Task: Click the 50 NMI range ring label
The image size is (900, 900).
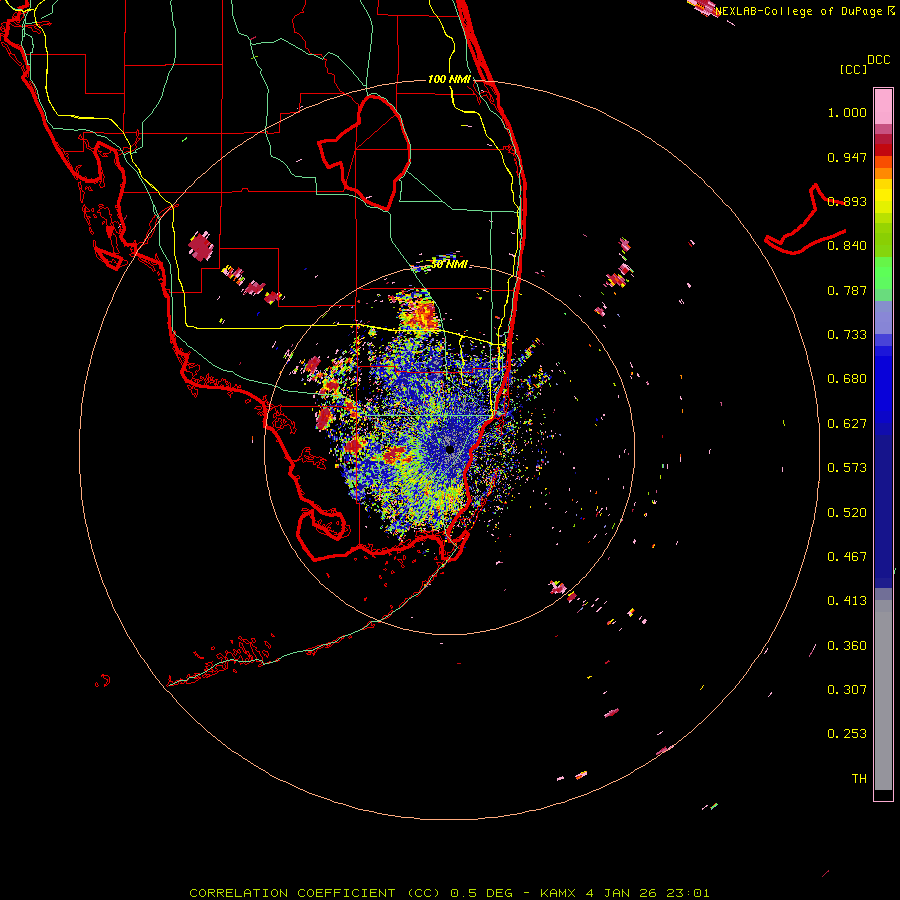Action: coord(449,264)
